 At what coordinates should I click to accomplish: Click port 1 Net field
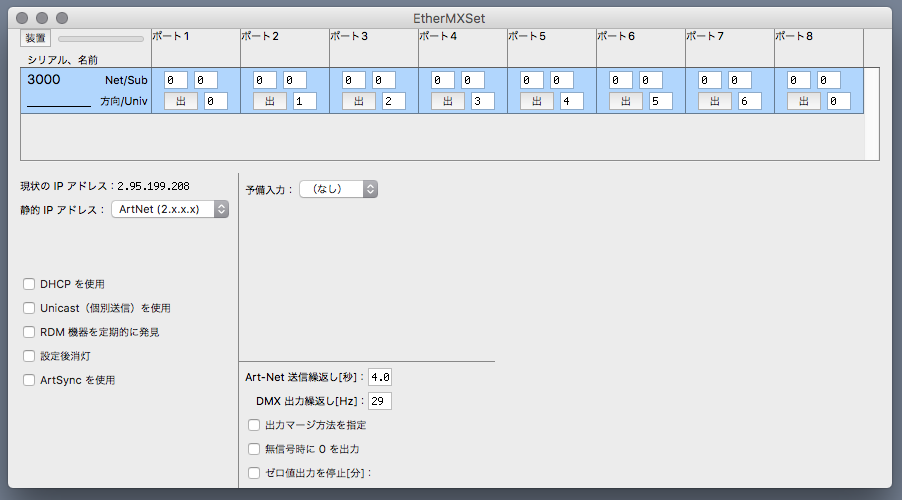click(x=176, y=80)
